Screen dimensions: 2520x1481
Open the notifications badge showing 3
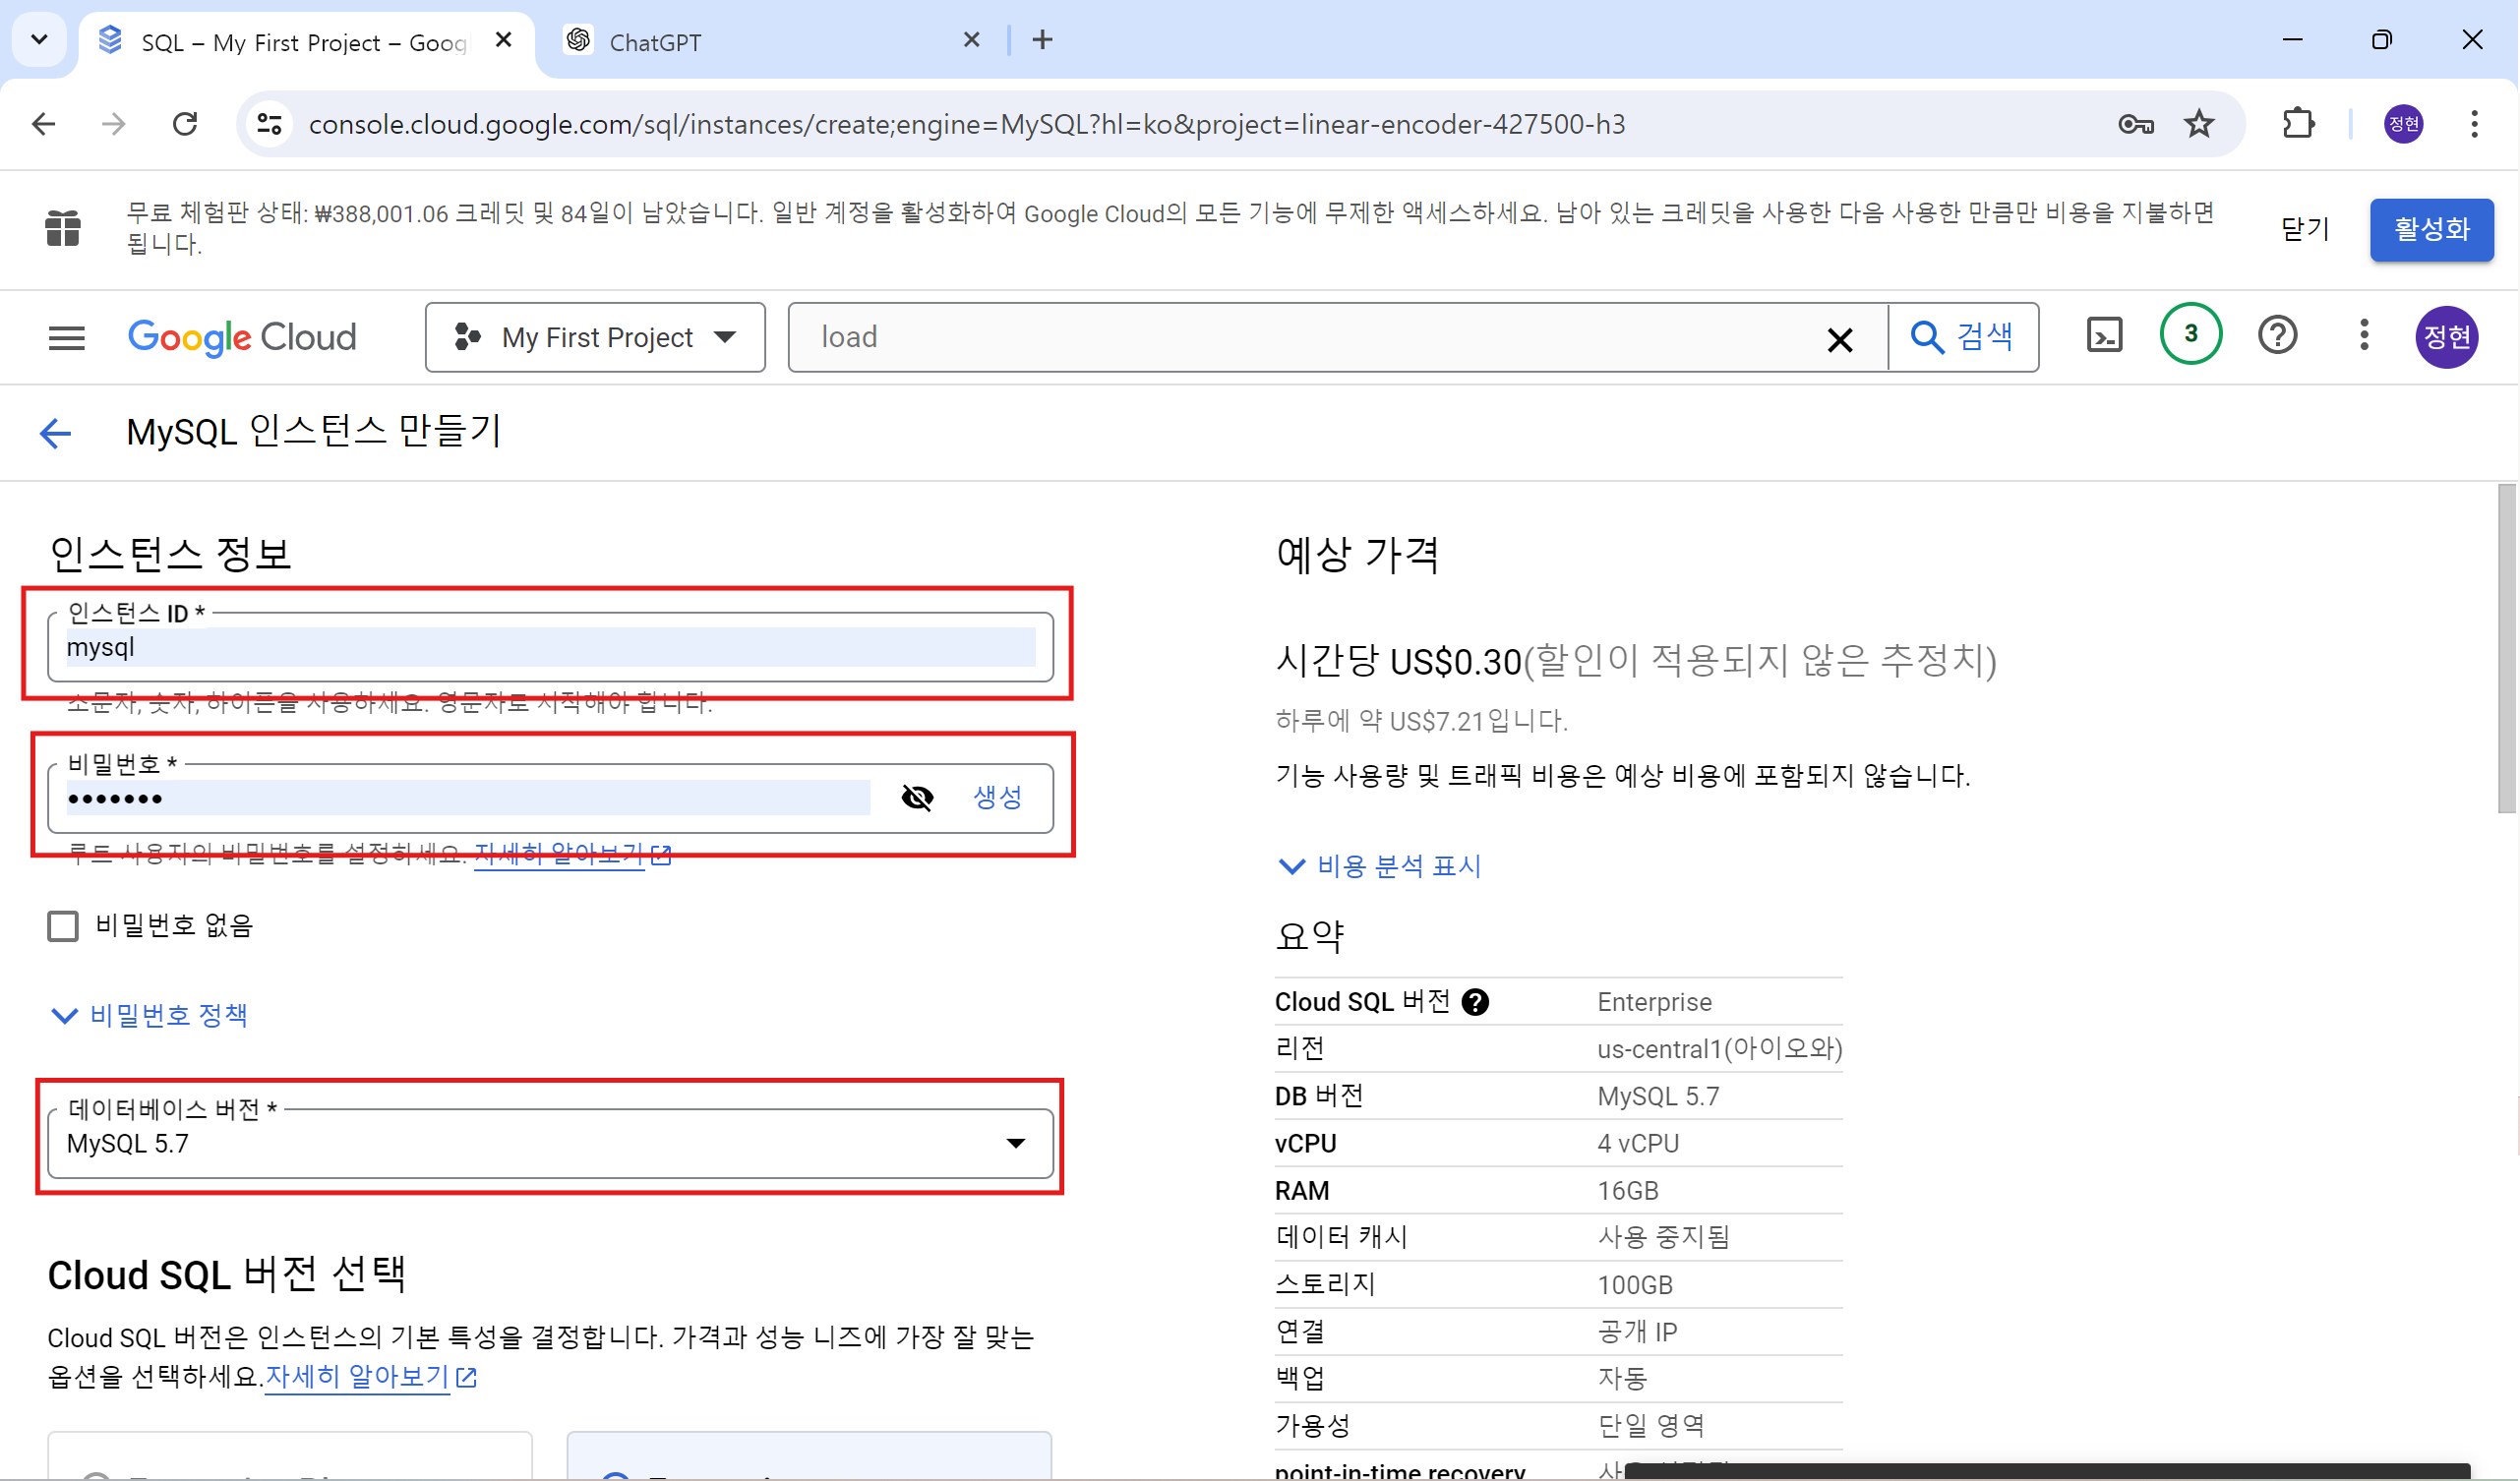2190,334
